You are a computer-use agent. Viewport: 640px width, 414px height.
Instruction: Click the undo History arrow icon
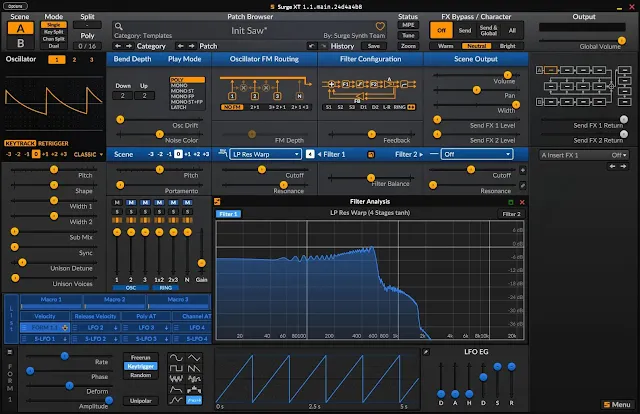coord(311,46)
